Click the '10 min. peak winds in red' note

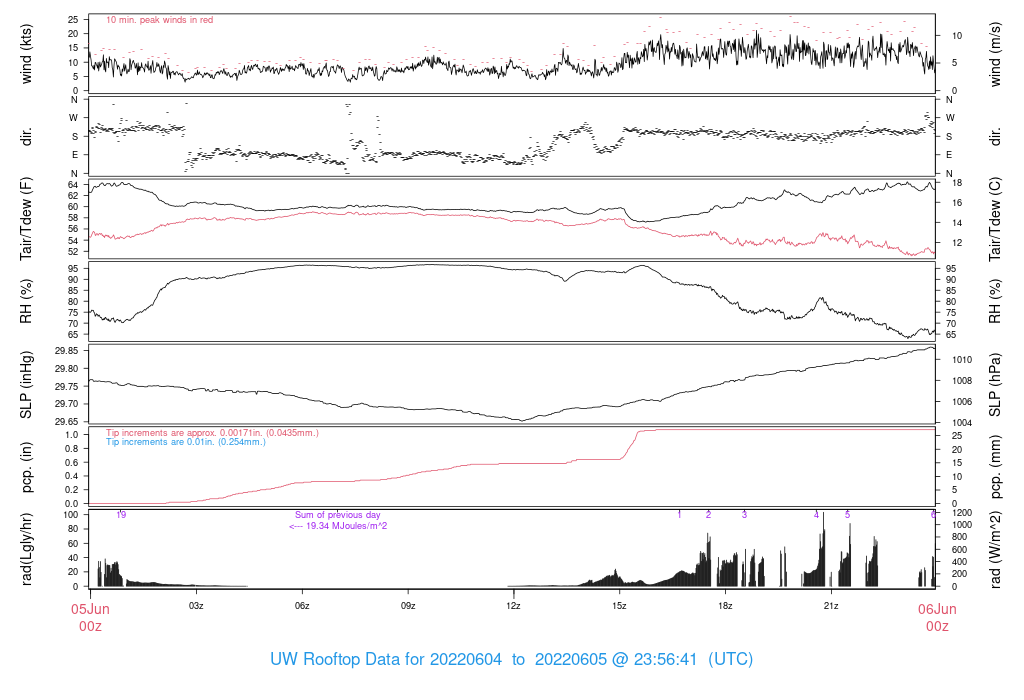click(x=159, y=20)
